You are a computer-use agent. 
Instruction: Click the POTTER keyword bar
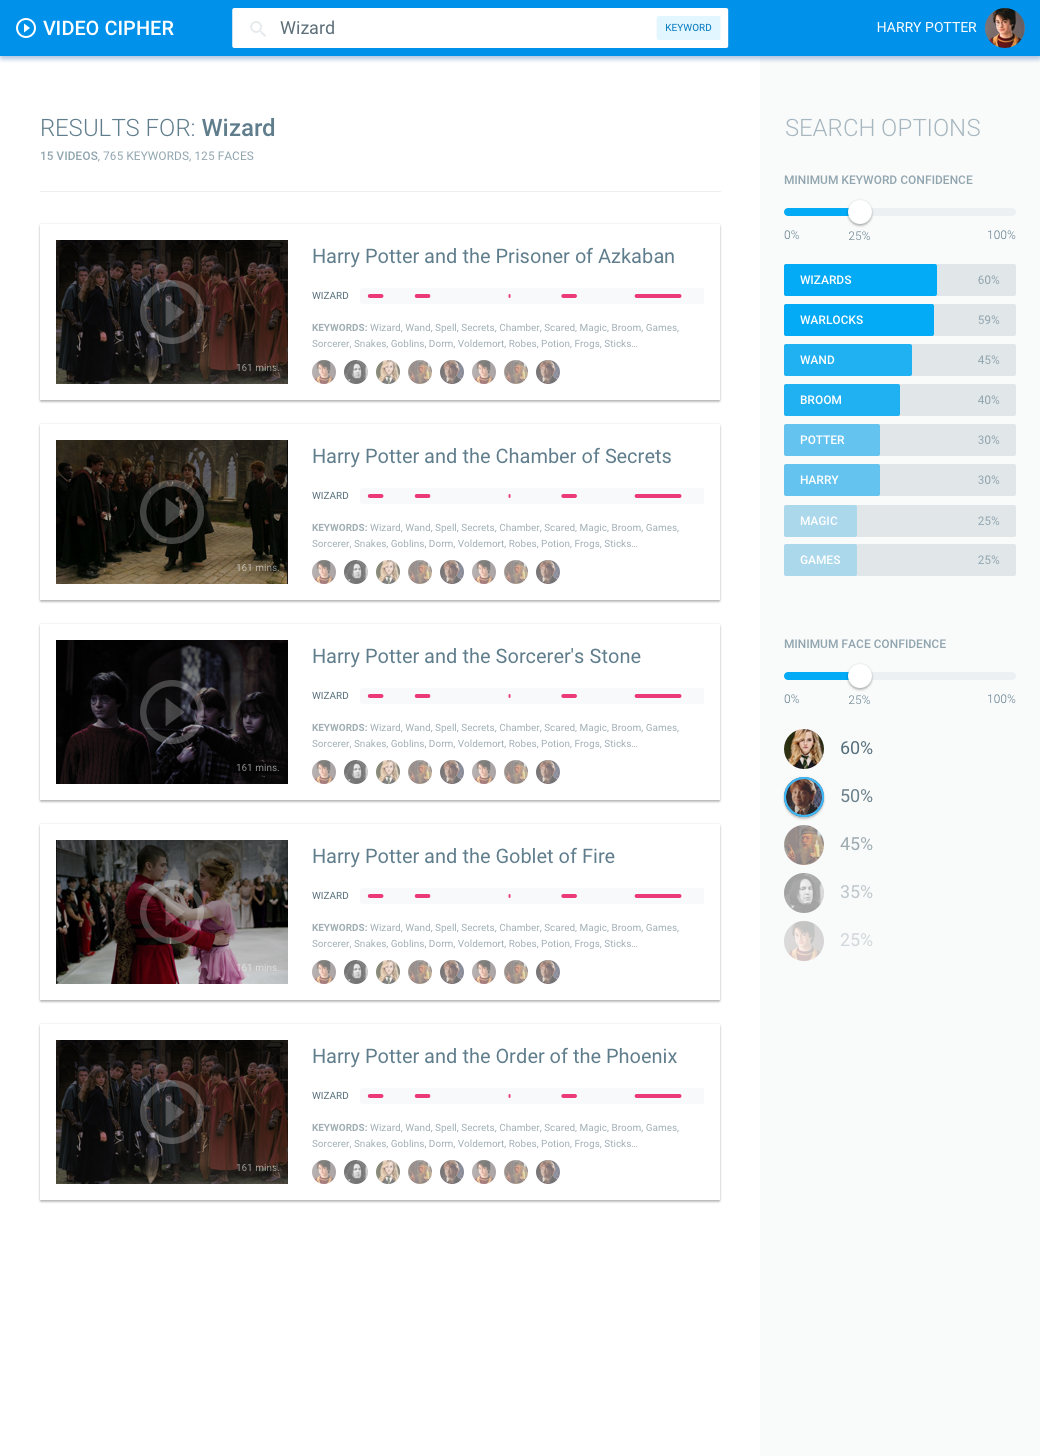[900, 440]
